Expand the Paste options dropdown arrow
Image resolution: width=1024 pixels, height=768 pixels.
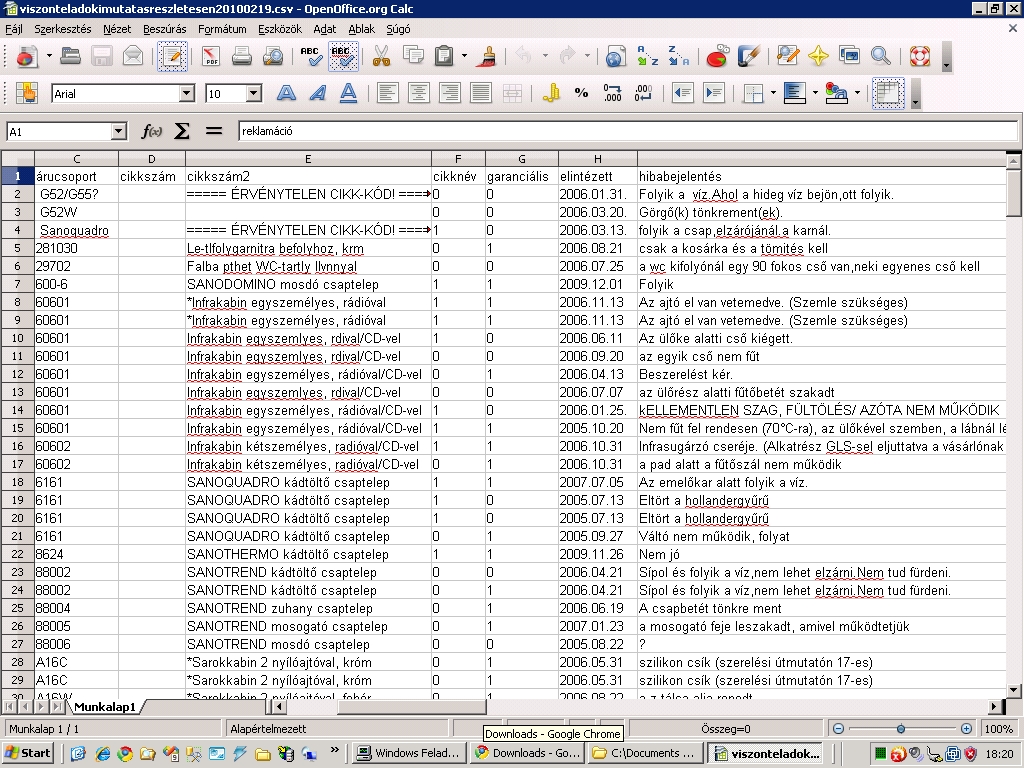point(464,57)
